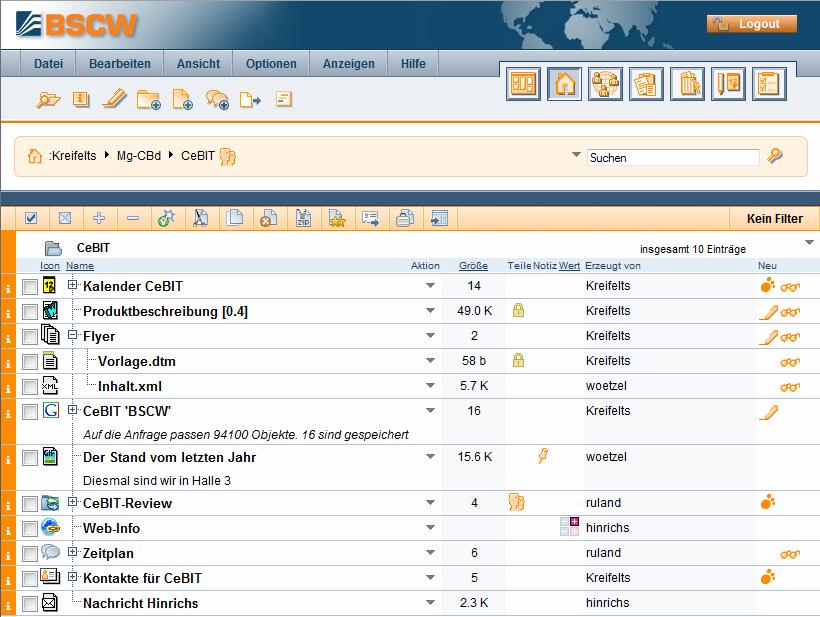Open the Mg-CBd breadcrumb link
The width and height of the screenshot is (820, 617).
(x=139, y=156)
